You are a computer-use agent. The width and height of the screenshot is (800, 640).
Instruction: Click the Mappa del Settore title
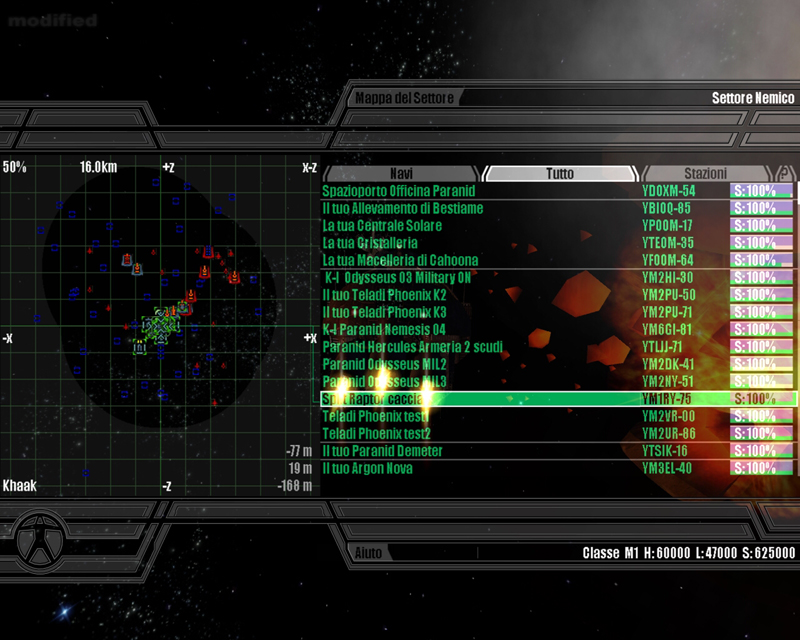pos(404,98)
